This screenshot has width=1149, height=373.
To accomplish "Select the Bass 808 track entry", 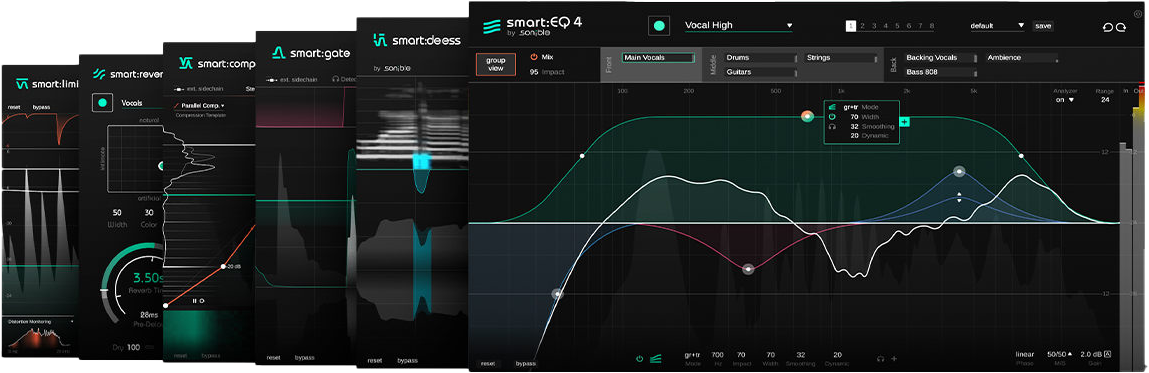I will [942, 72].
